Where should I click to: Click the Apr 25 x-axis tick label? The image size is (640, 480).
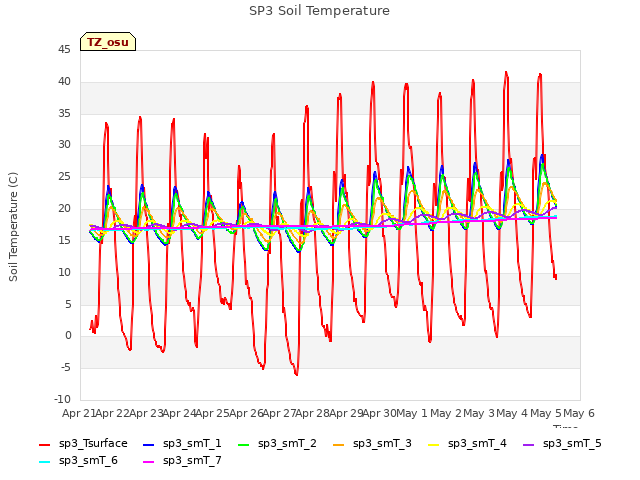point(212,413)
